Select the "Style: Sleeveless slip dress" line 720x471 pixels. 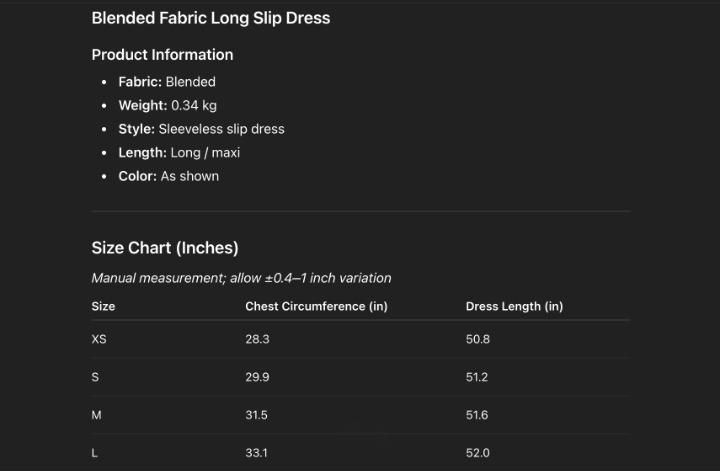point(201,129)
